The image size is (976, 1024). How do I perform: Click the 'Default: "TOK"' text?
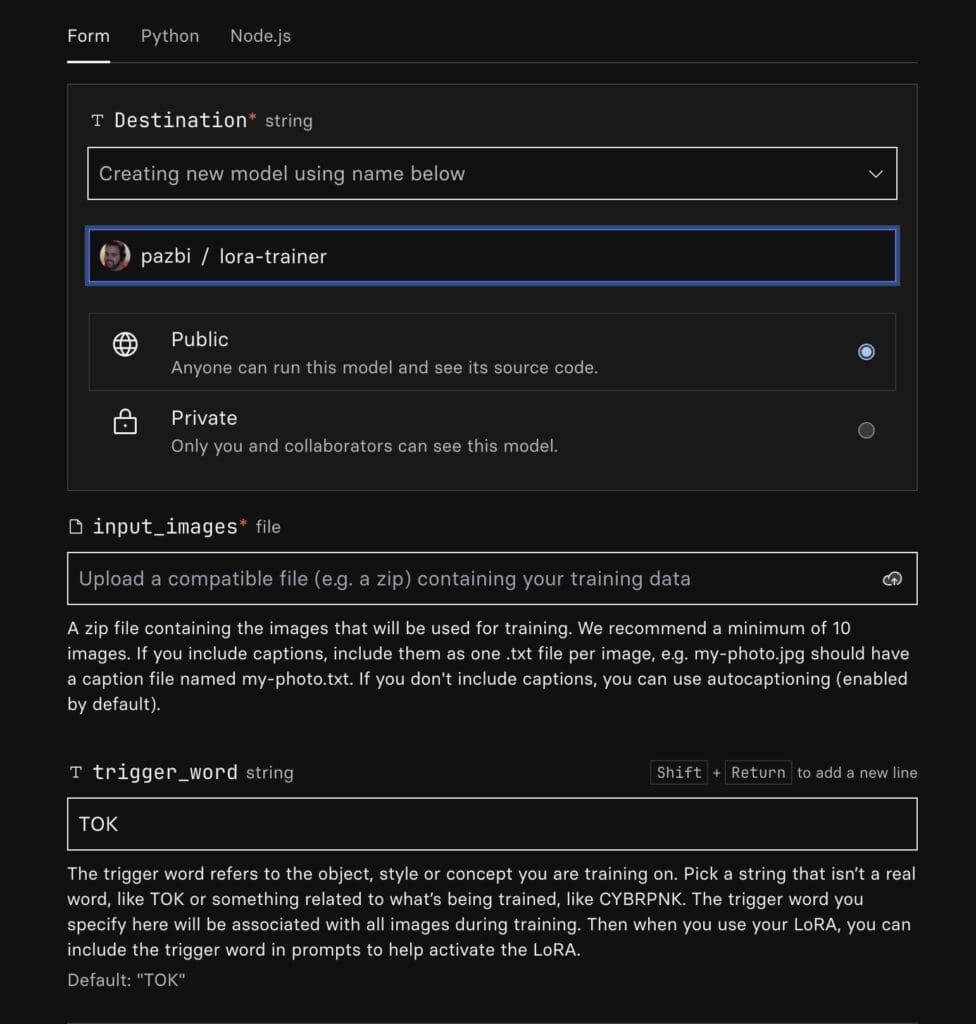pyautogui.click(x=126, y=980)
